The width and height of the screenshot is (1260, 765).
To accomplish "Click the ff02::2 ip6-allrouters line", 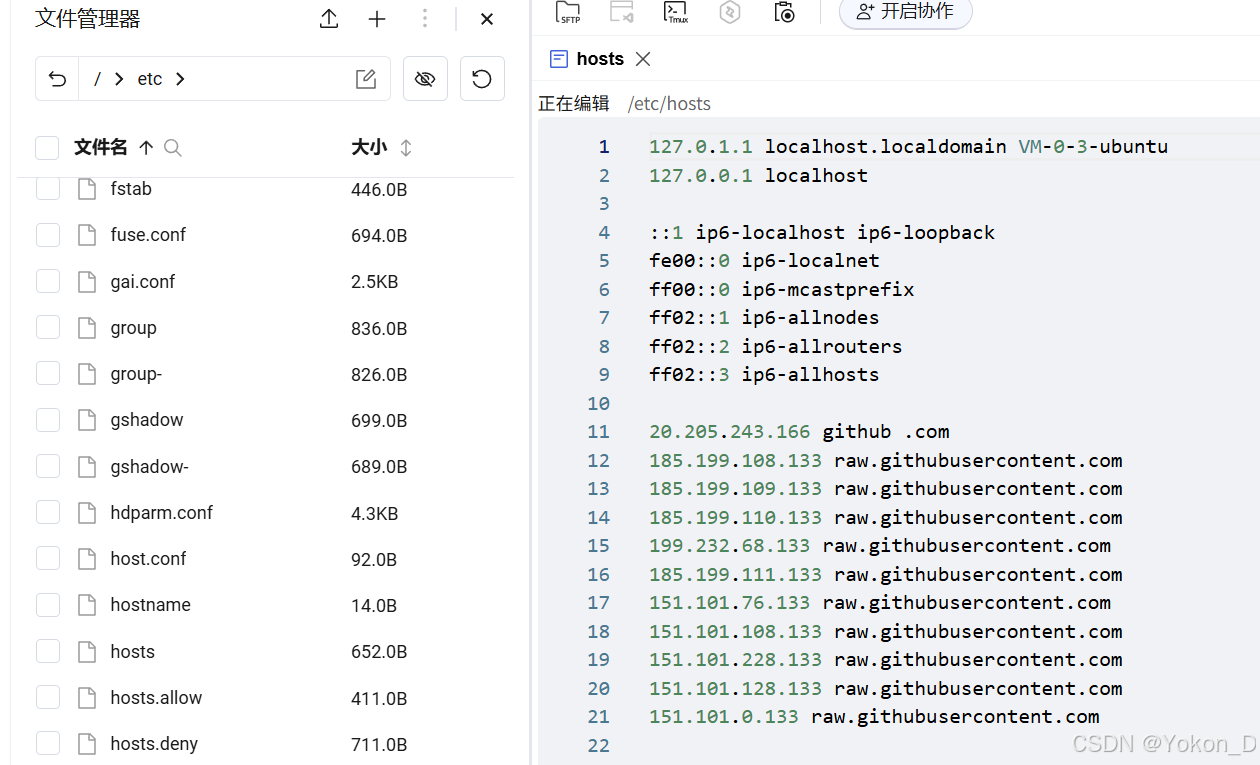I will coord(775,347).
